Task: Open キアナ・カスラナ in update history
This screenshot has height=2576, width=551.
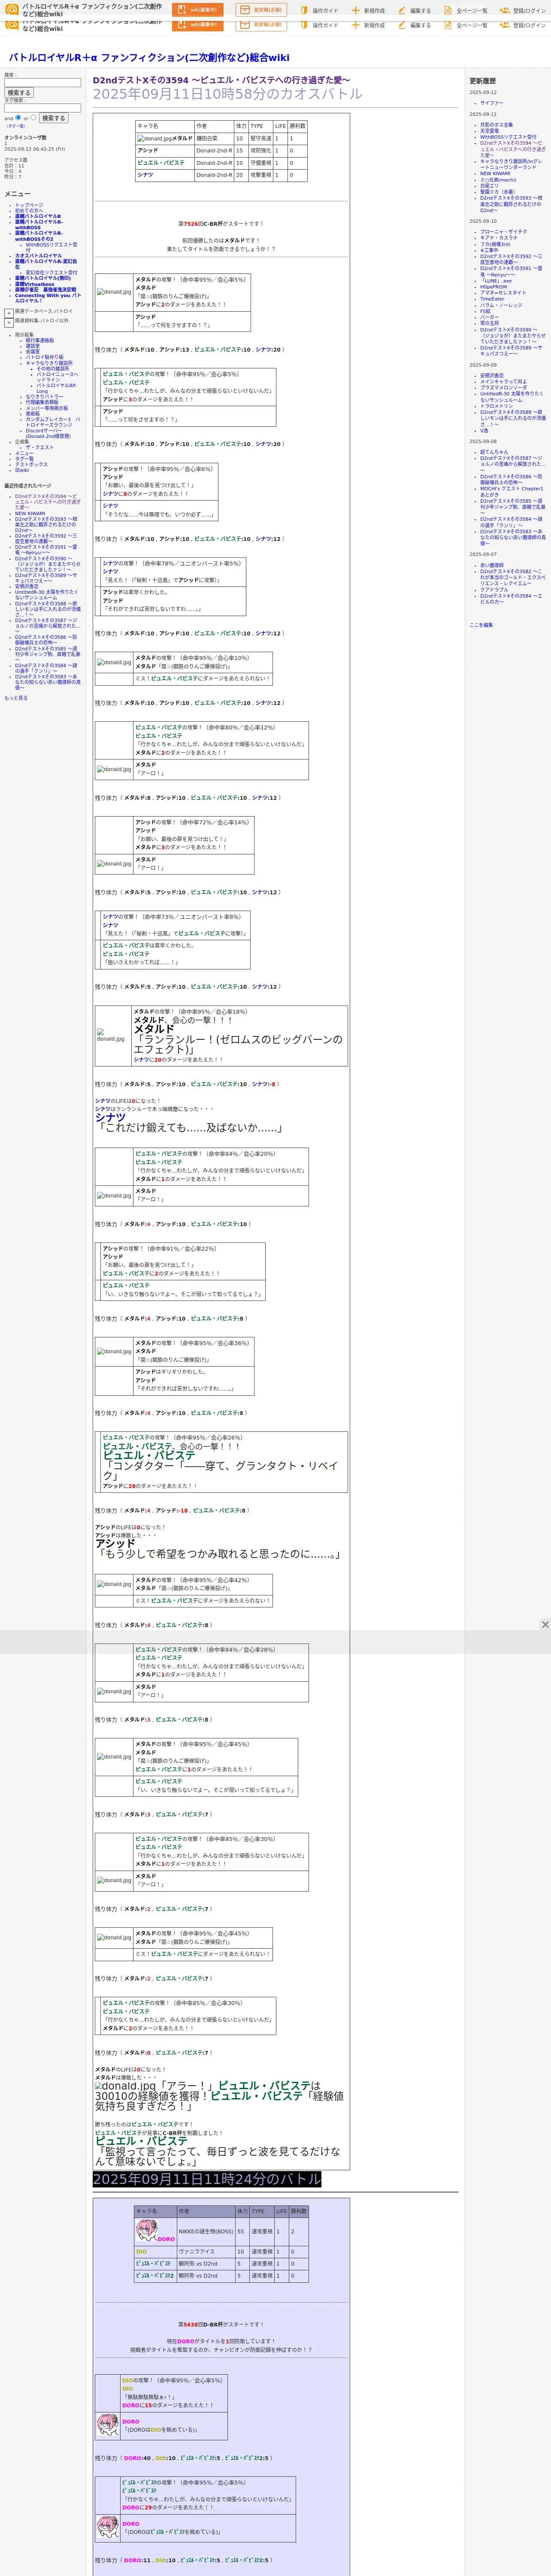Action: pyautogui.click(x=499, y=238)
